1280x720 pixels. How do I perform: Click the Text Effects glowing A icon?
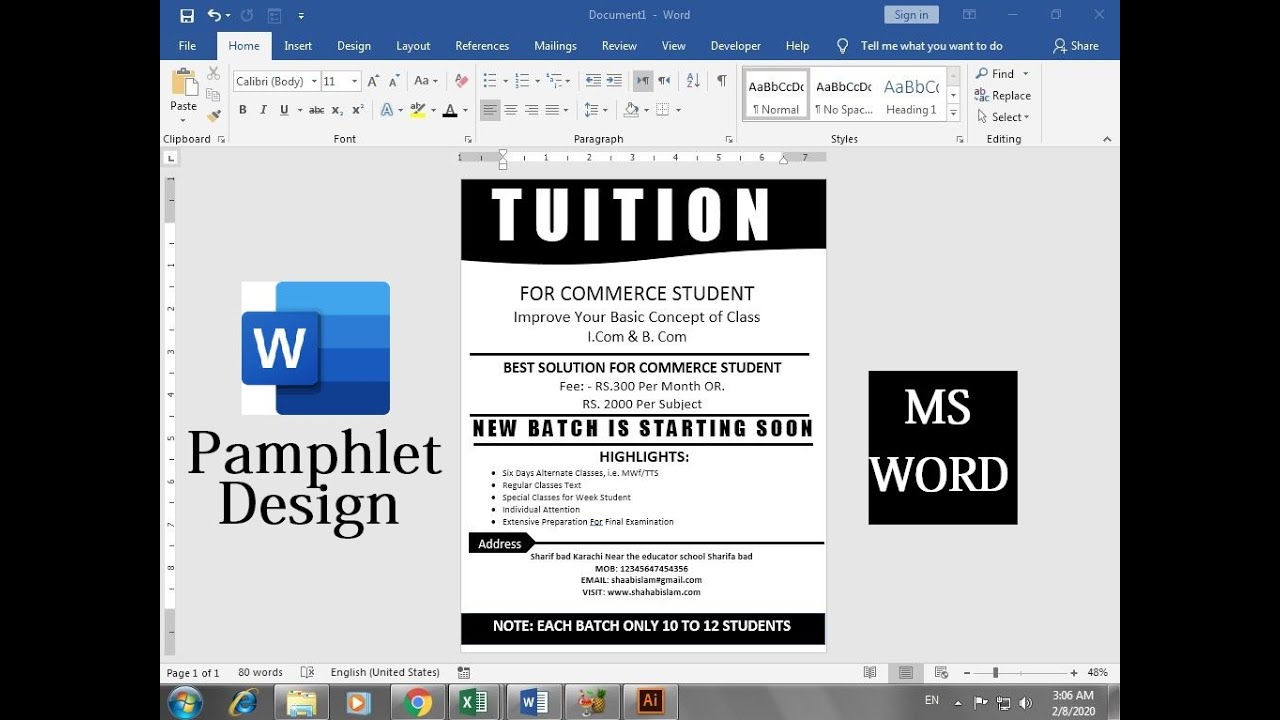(x=387, y=110)
